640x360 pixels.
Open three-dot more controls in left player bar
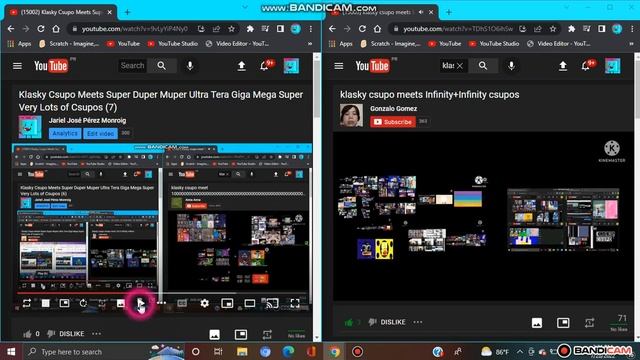(162, 303)
